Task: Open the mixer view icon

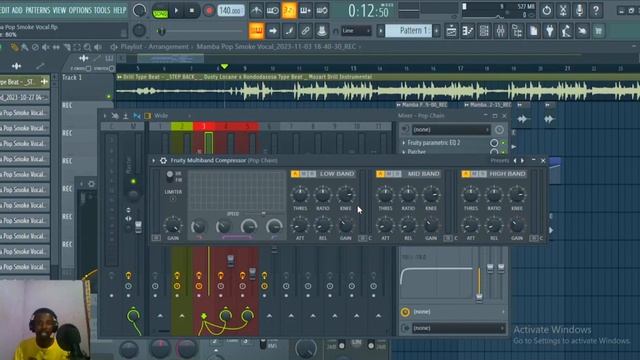Action: click(x=500, y=31)
